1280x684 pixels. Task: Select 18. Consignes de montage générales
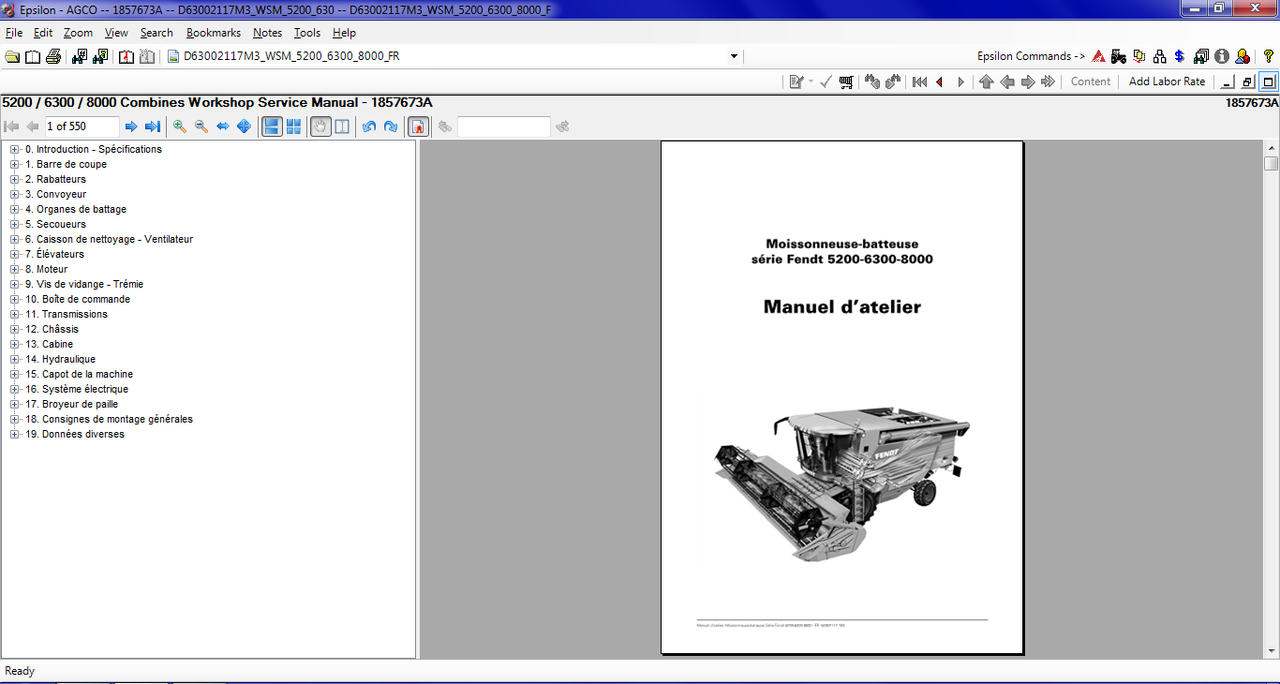(x=109, y=420)
